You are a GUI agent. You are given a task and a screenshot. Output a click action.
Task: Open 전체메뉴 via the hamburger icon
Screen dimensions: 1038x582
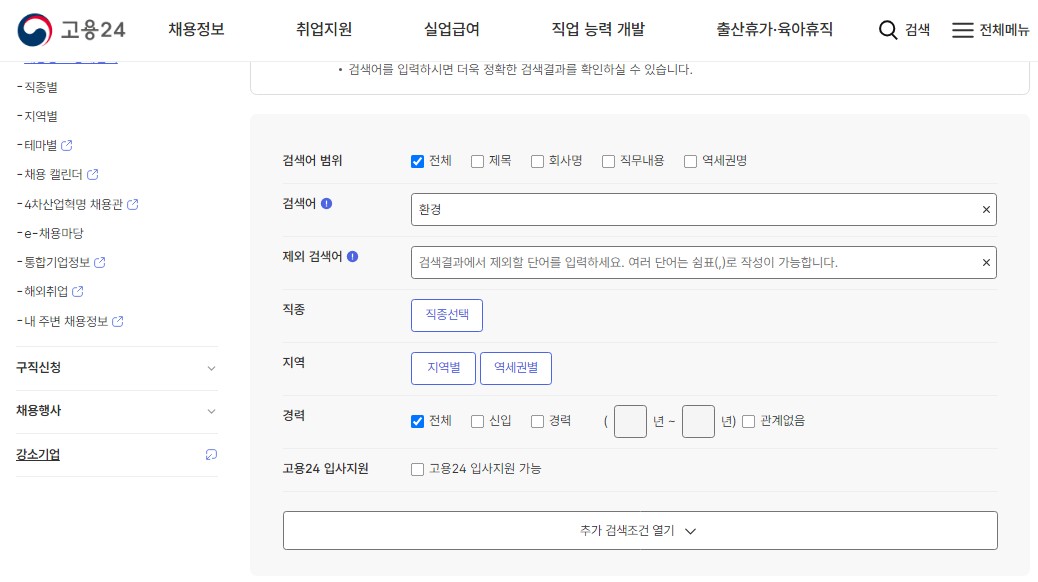pyautogui.click(x=965, y=29)
